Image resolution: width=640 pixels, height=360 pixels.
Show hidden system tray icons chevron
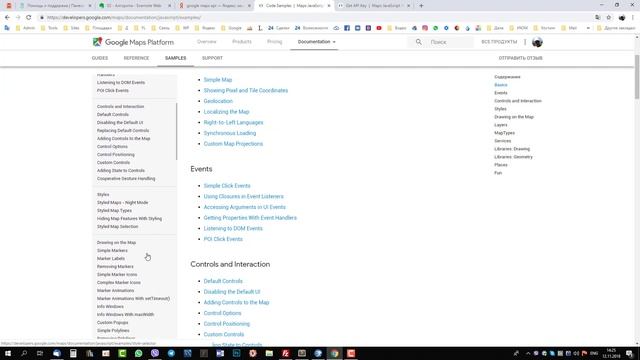tap(528, 353)
